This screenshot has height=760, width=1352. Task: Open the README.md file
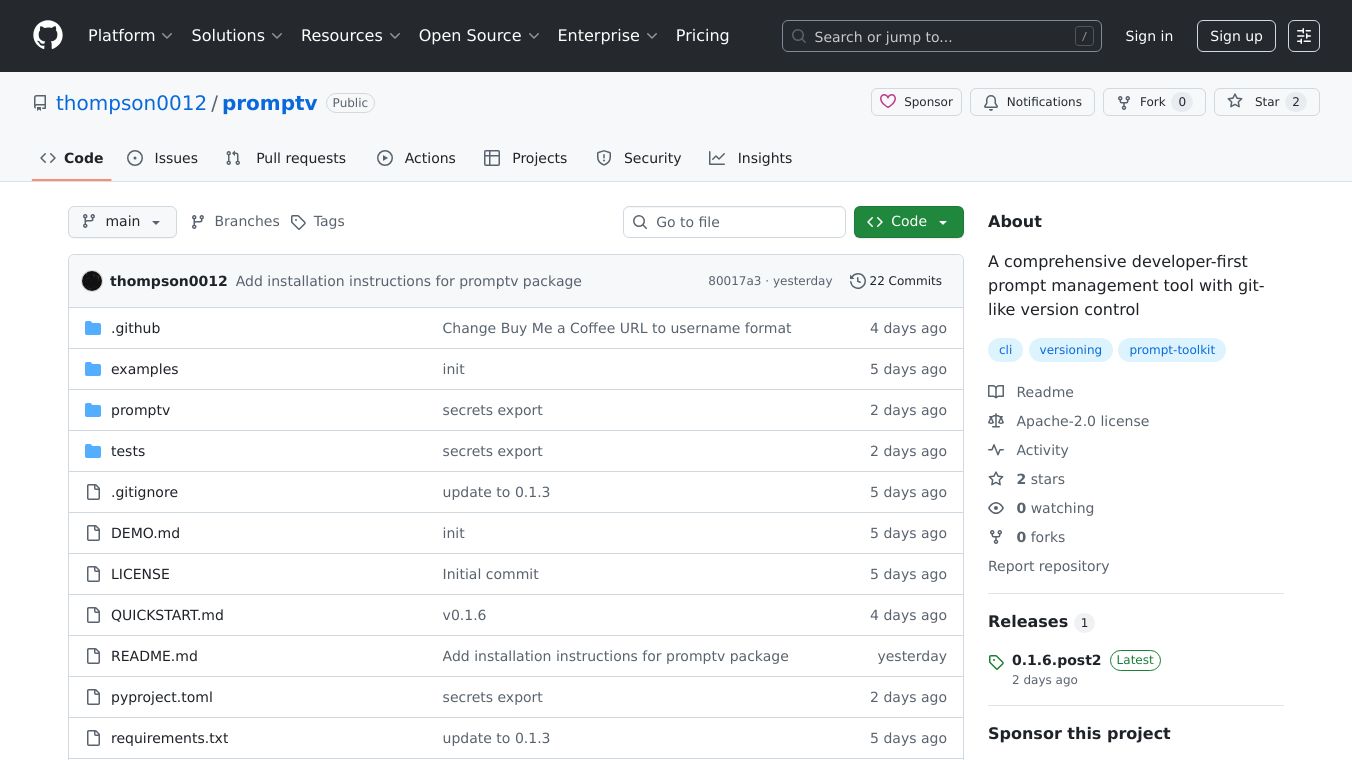point(154,656)
